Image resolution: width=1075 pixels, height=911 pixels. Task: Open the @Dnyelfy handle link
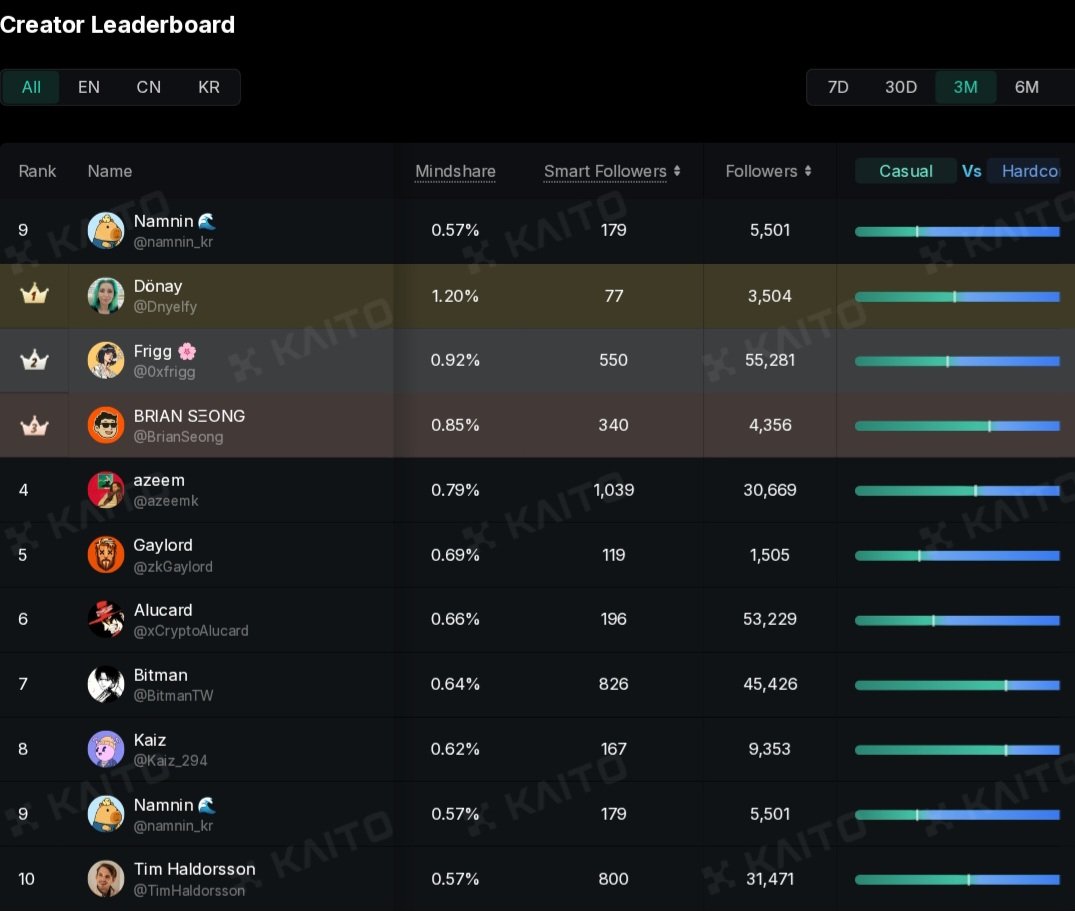coord(165,307)
